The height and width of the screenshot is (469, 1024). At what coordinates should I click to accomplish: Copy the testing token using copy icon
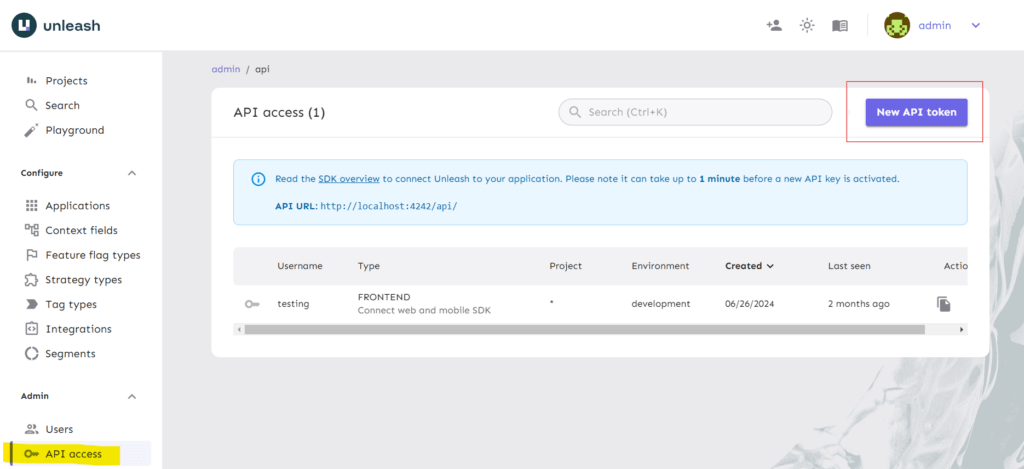pos(943,304)
